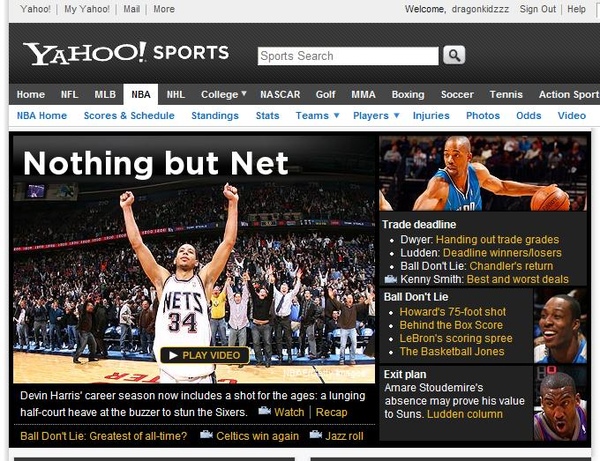The width and height of the screenshot is (600, 461).
Task: Open the Golf tab
Action: pos(325,94)
